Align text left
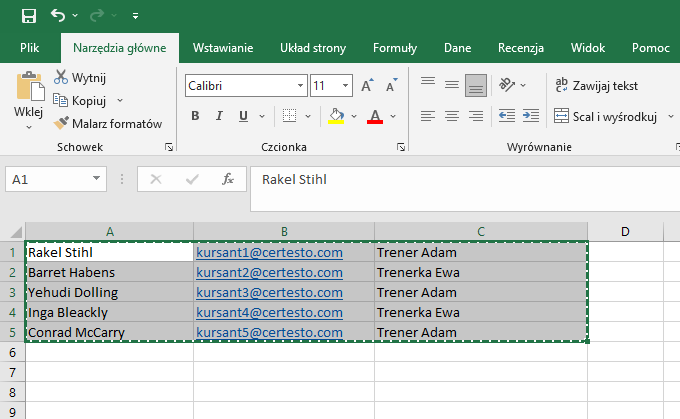The width and height of the screenshot is (680, 419). (x=428, y=116)
